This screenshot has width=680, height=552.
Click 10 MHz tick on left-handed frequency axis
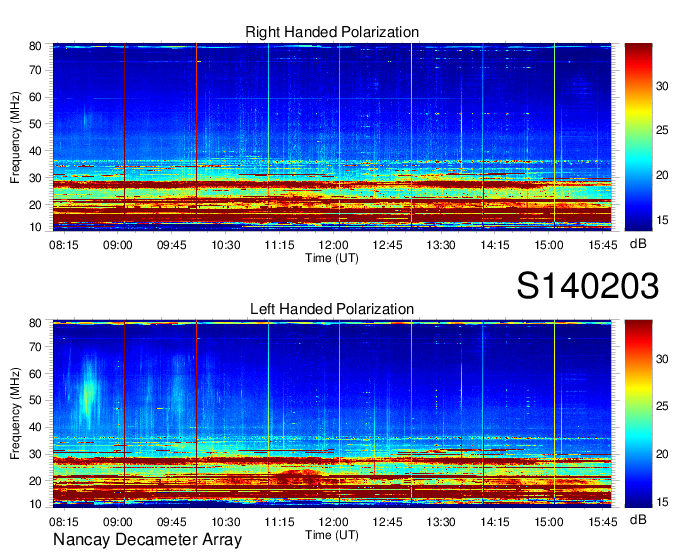click(x=35, y=504)
